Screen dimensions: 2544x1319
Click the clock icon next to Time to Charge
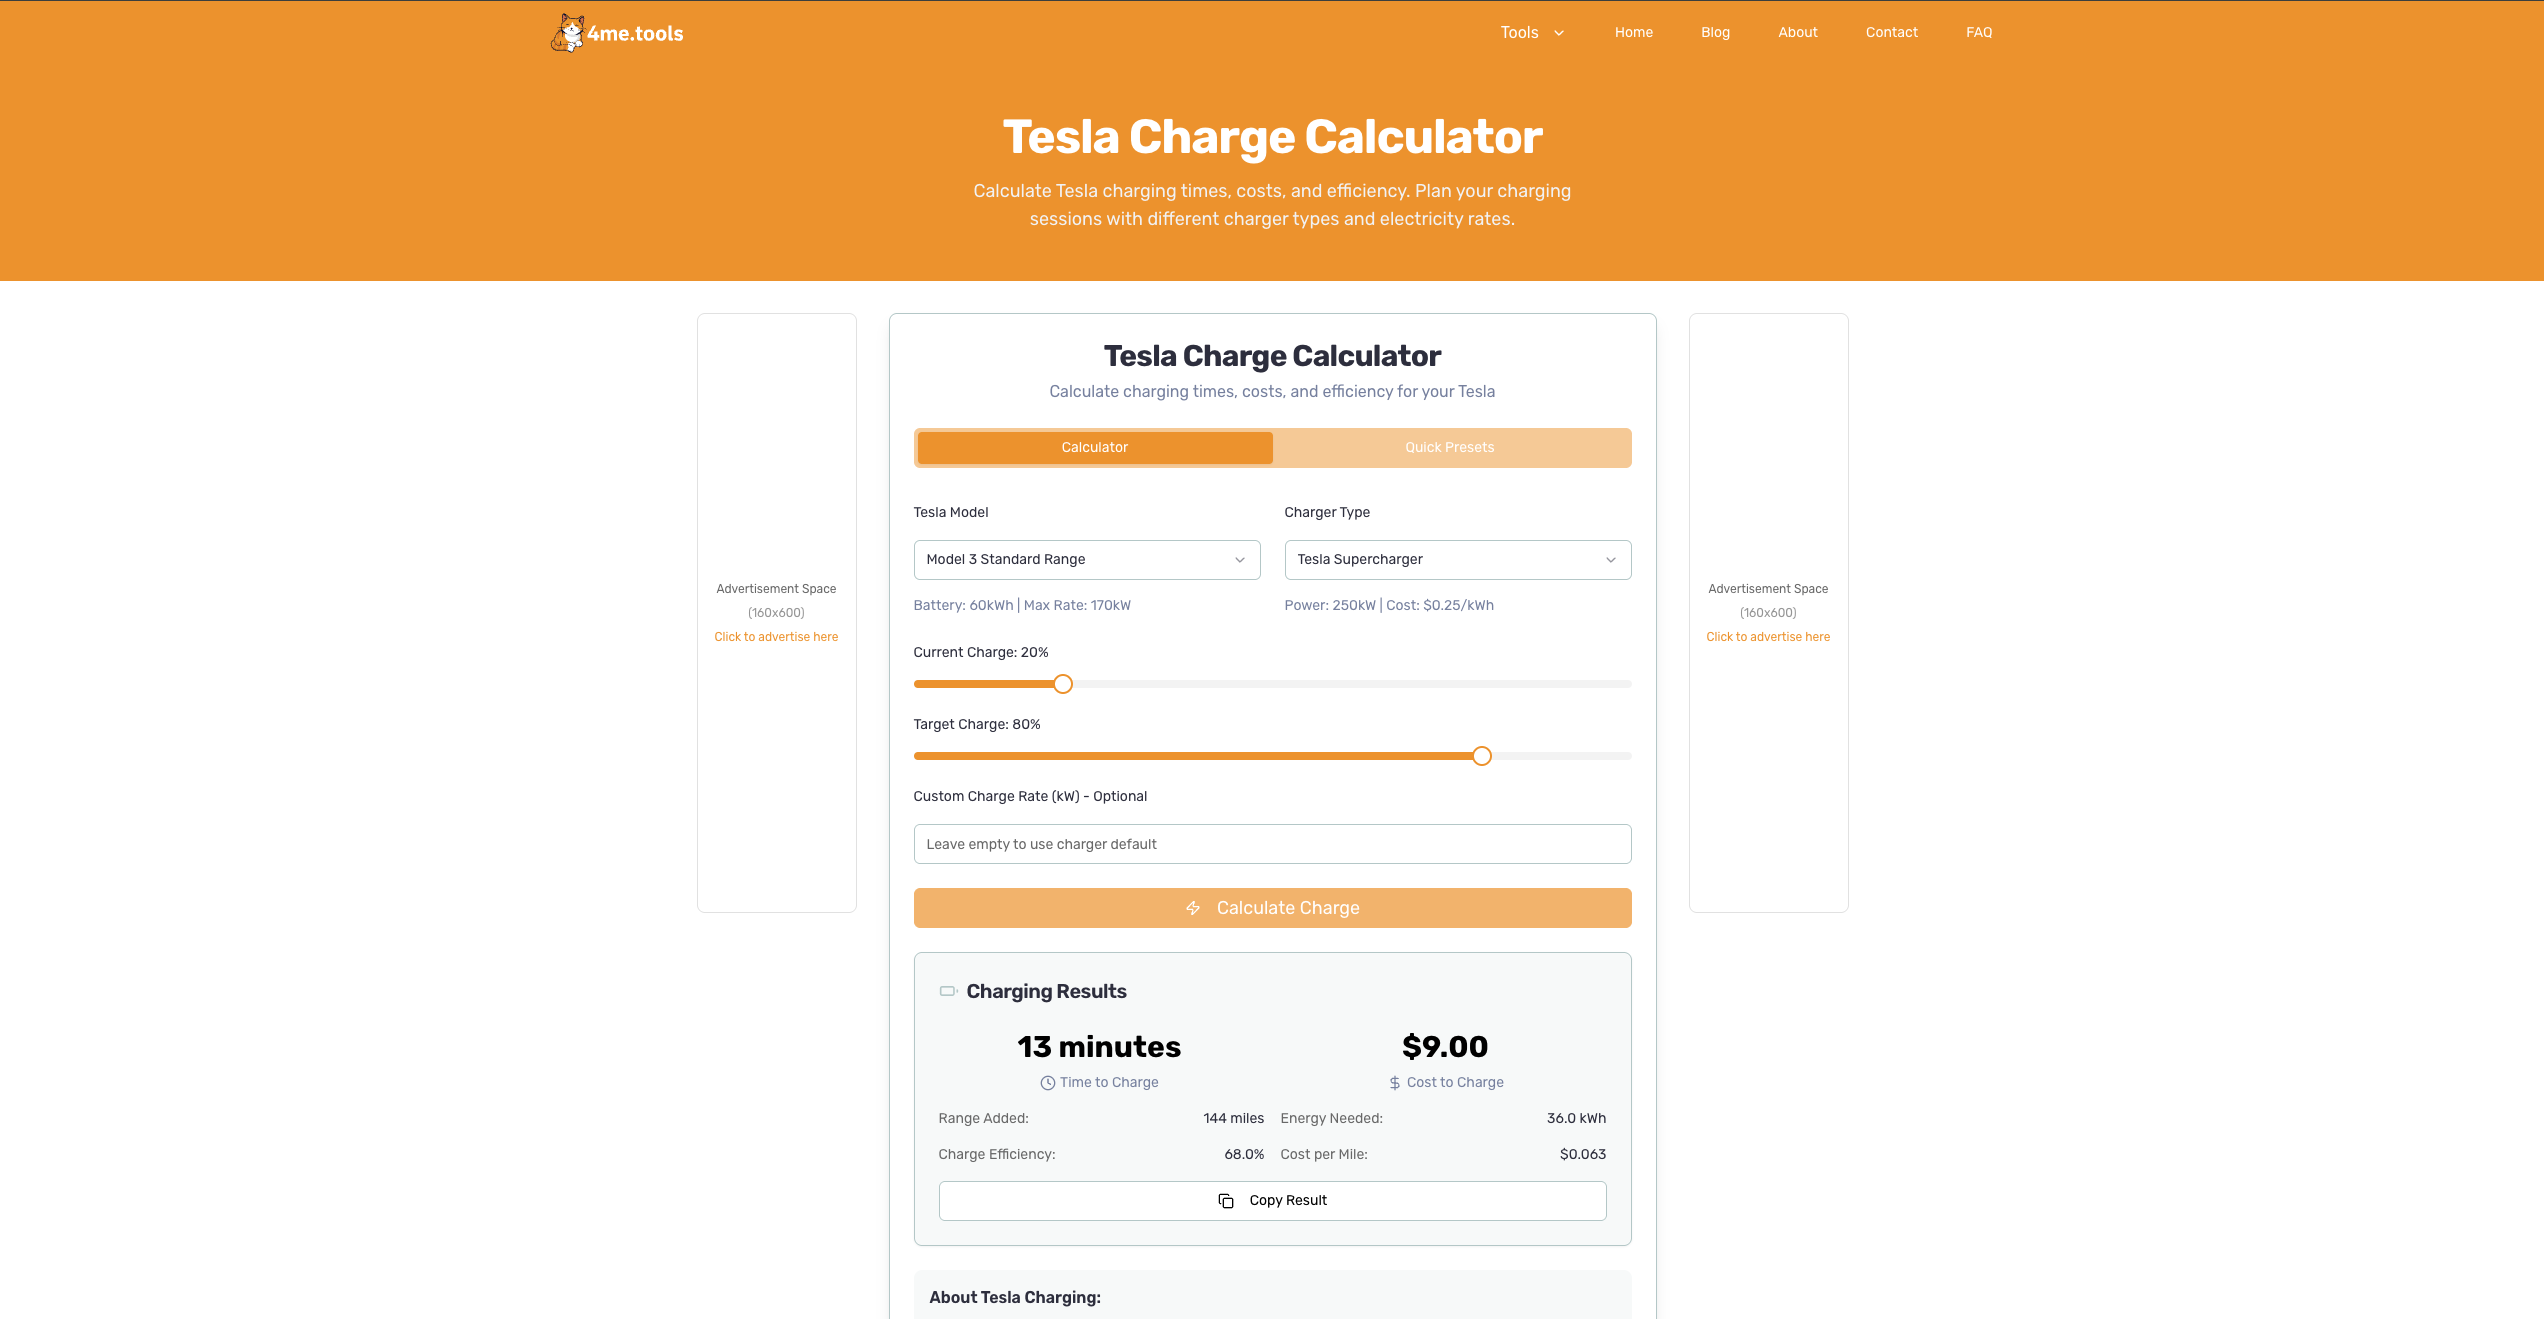(1048, 1083)
